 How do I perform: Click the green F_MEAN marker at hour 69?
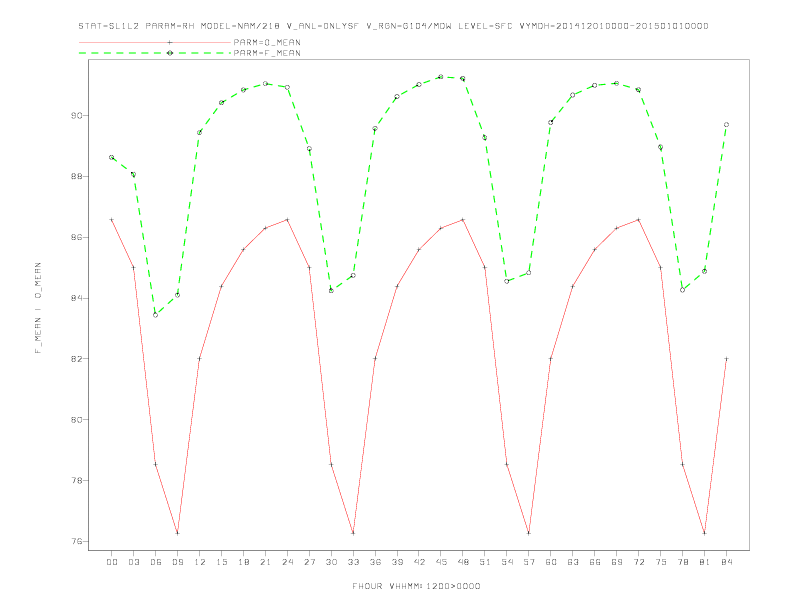[617, 83]
